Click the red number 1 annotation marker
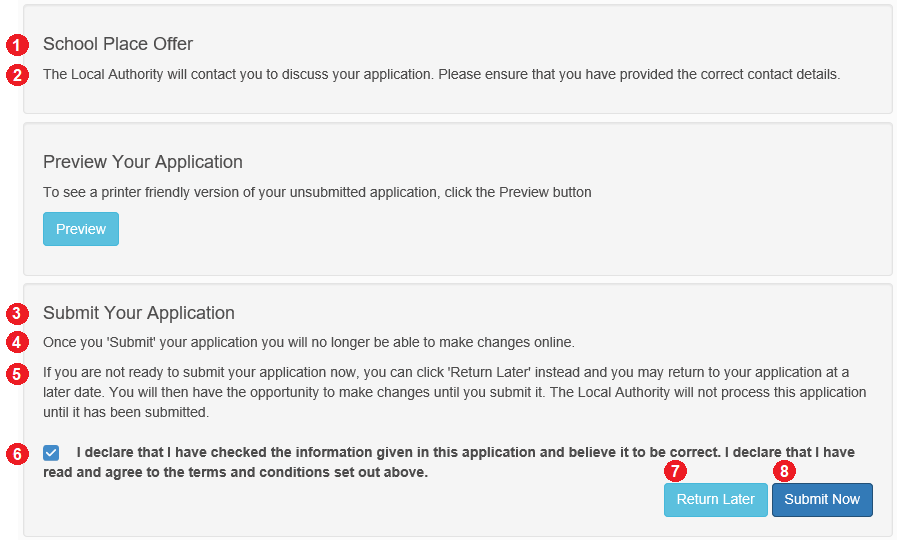 pyautogui.click(x=17, y=45)
